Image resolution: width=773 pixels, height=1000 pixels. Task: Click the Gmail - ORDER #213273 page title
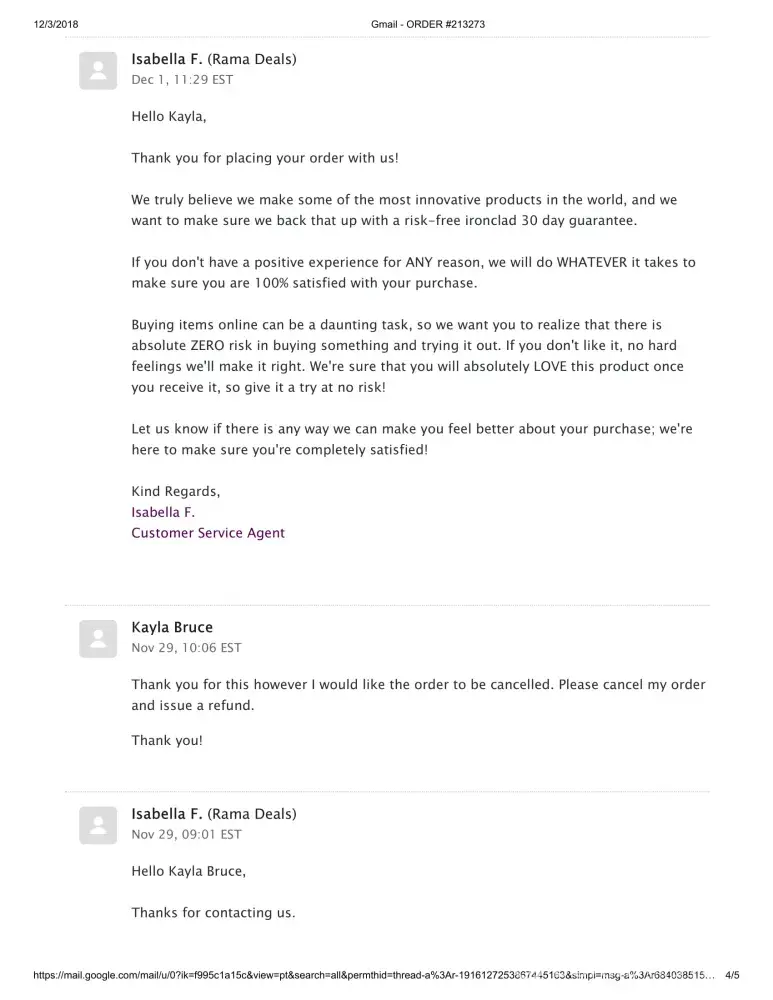[427, 24]
